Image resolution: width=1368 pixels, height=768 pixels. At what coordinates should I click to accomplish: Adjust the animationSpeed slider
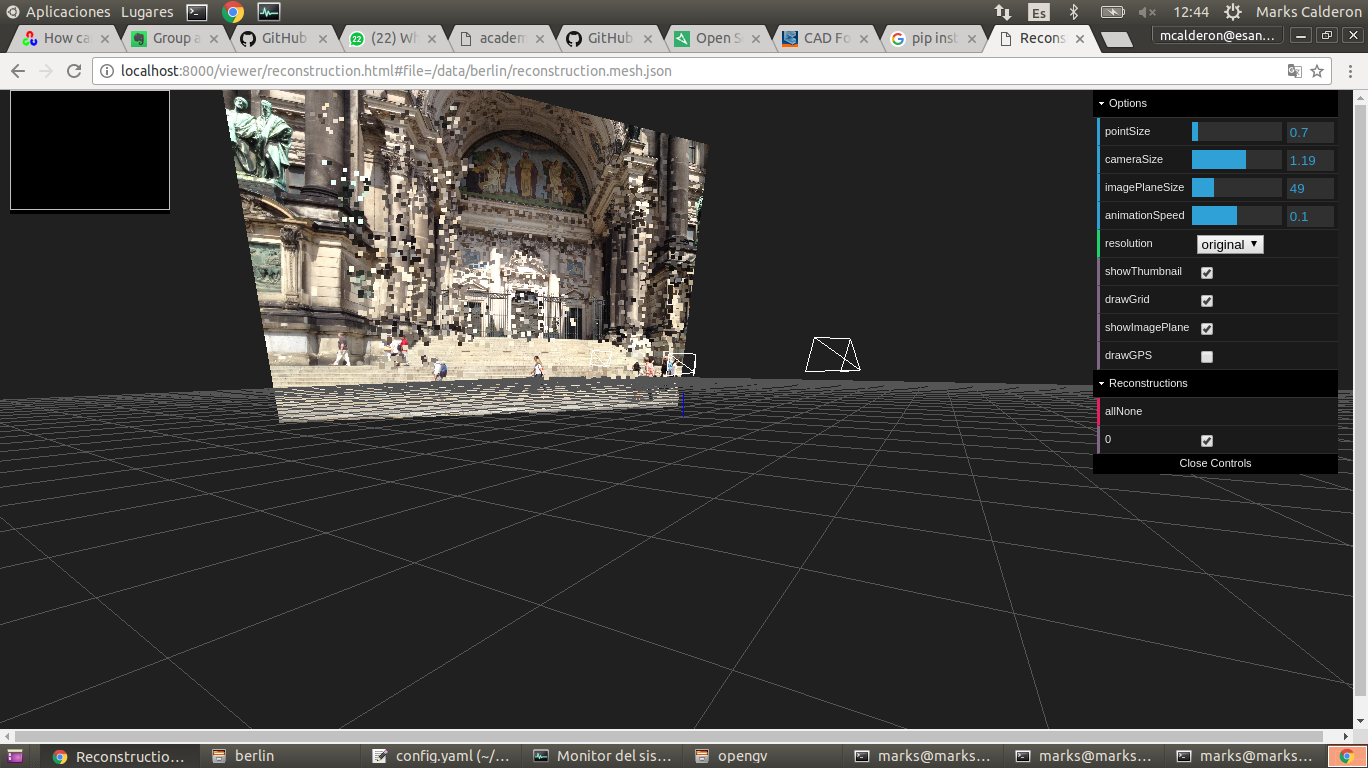tap(1236, 216)
